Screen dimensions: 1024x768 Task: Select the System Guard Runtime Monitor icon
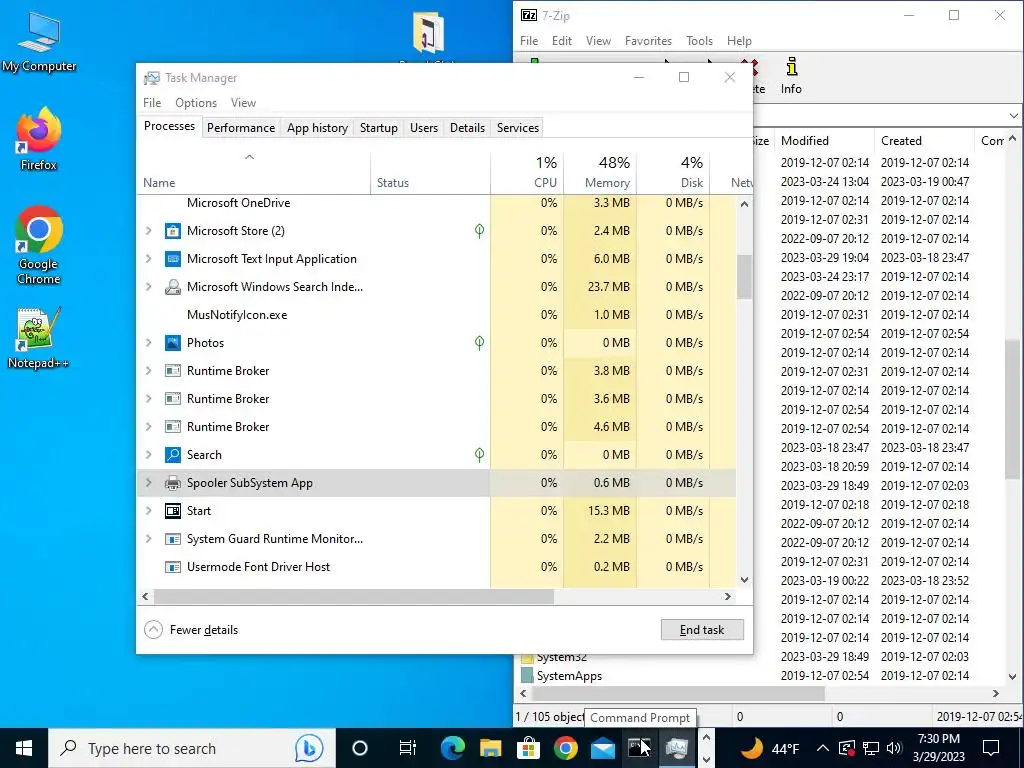(x=172, y=539)
